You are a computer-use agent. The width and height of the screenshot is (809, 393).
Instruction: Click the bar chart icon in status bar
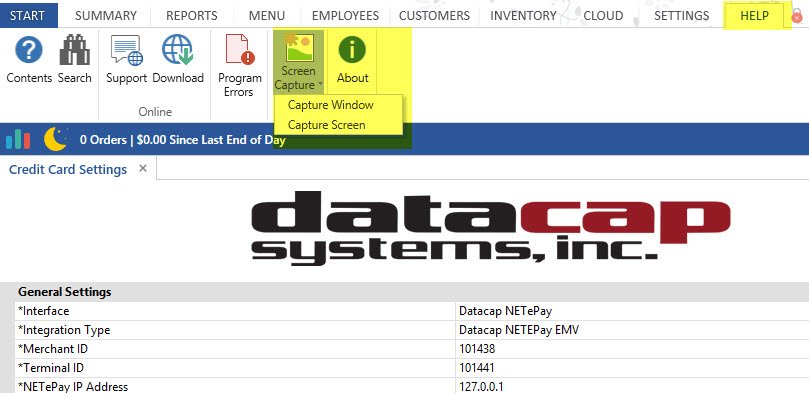pos(18,139)
